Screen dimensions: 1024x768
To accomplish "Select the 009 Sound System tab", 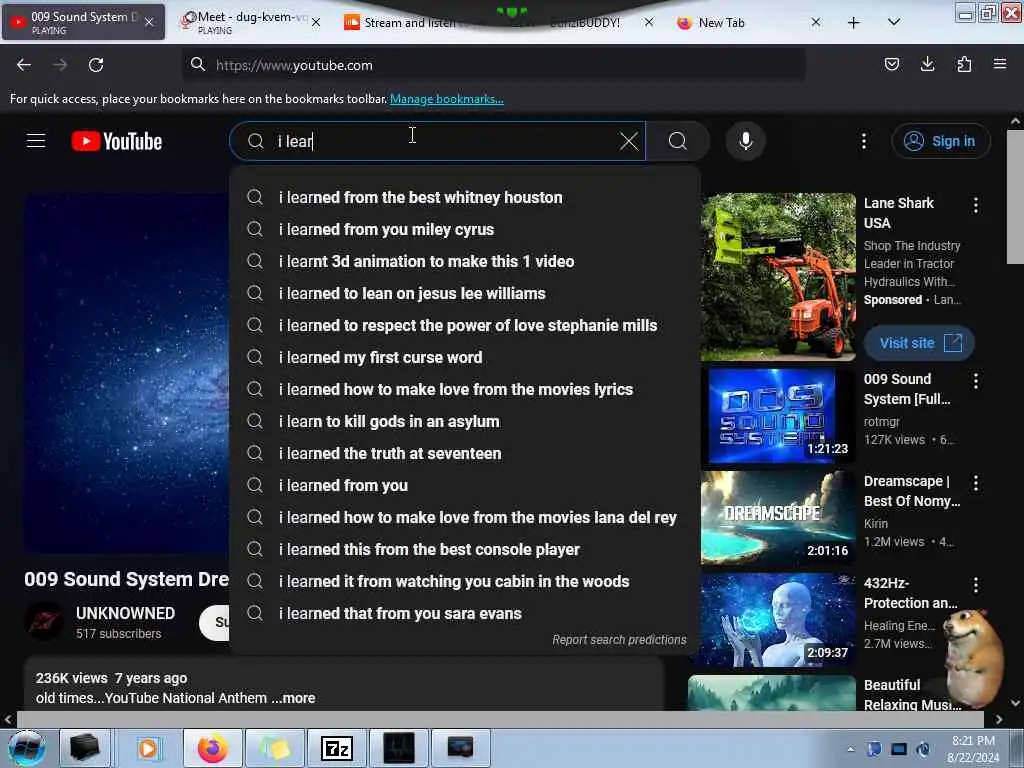I will click(x=84, y=22).
